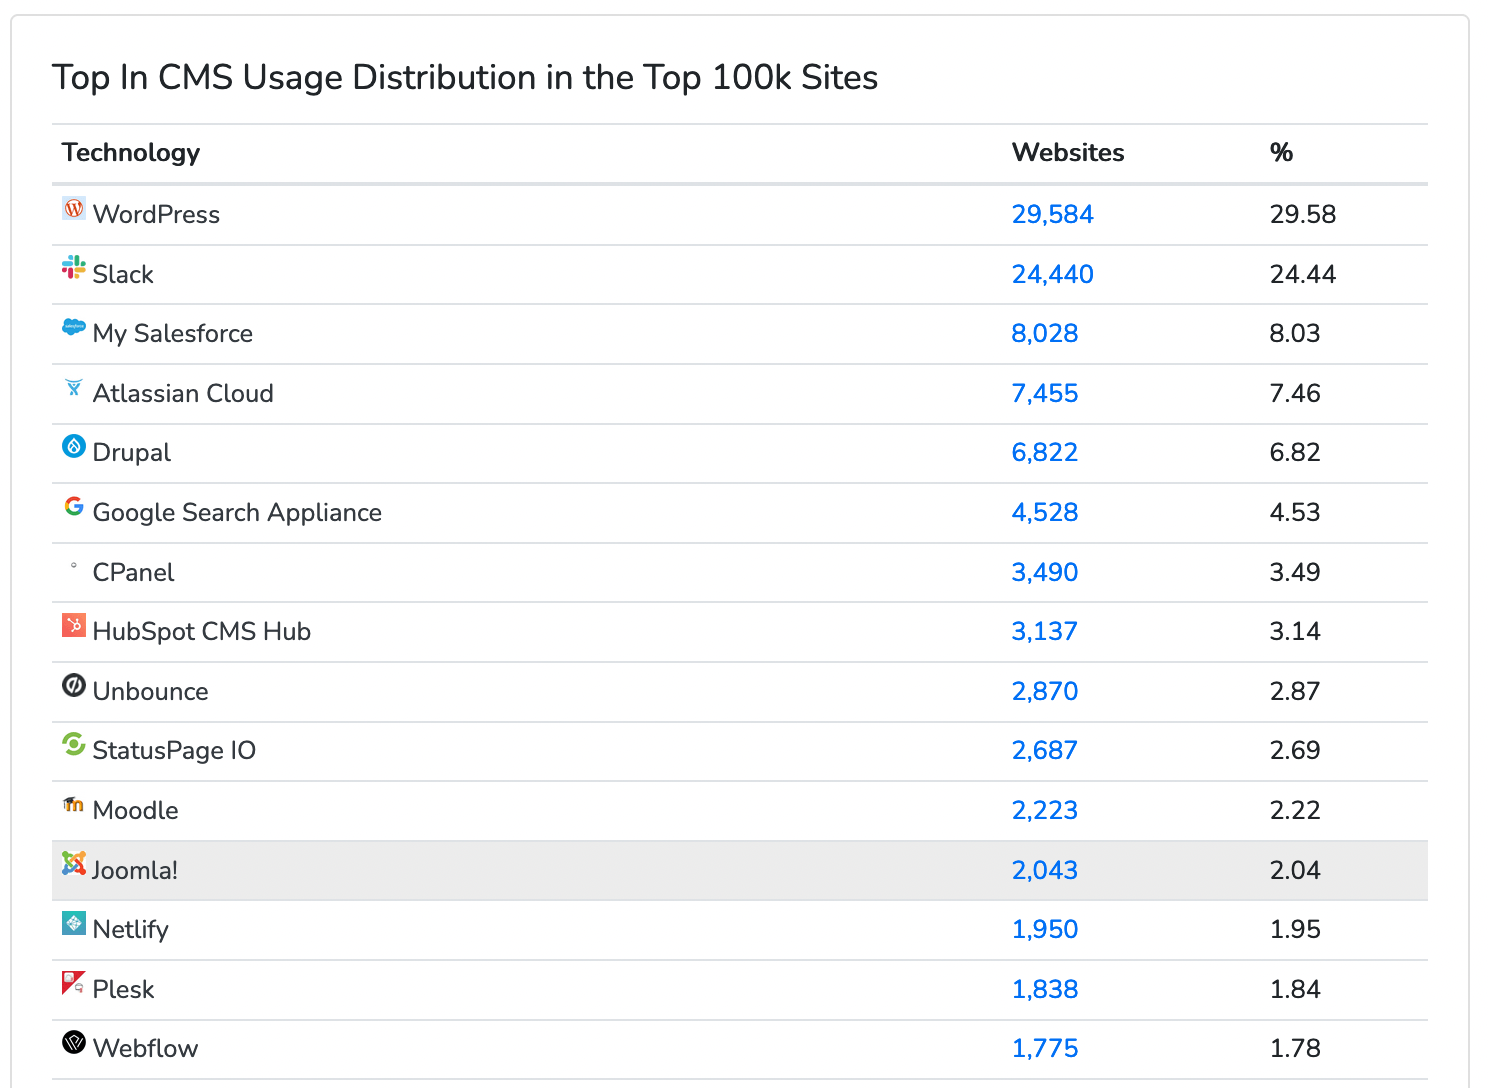Click the StatusPage IO icon
The image size is (1488, 1088).
point(74,744)
